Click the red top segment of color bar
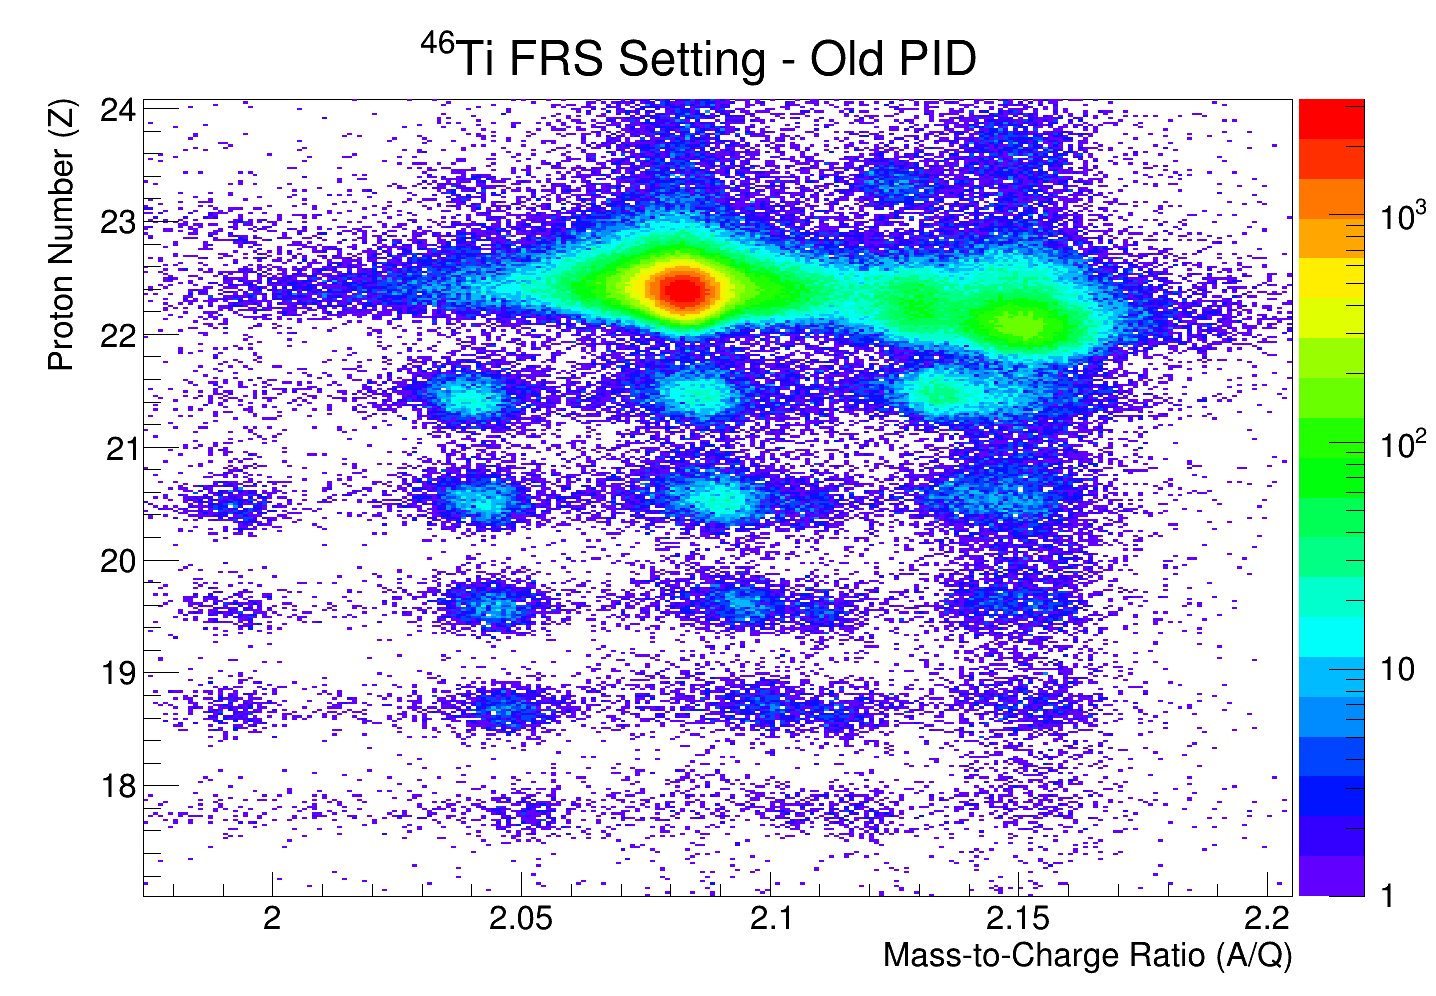 tap(1330, 119)
